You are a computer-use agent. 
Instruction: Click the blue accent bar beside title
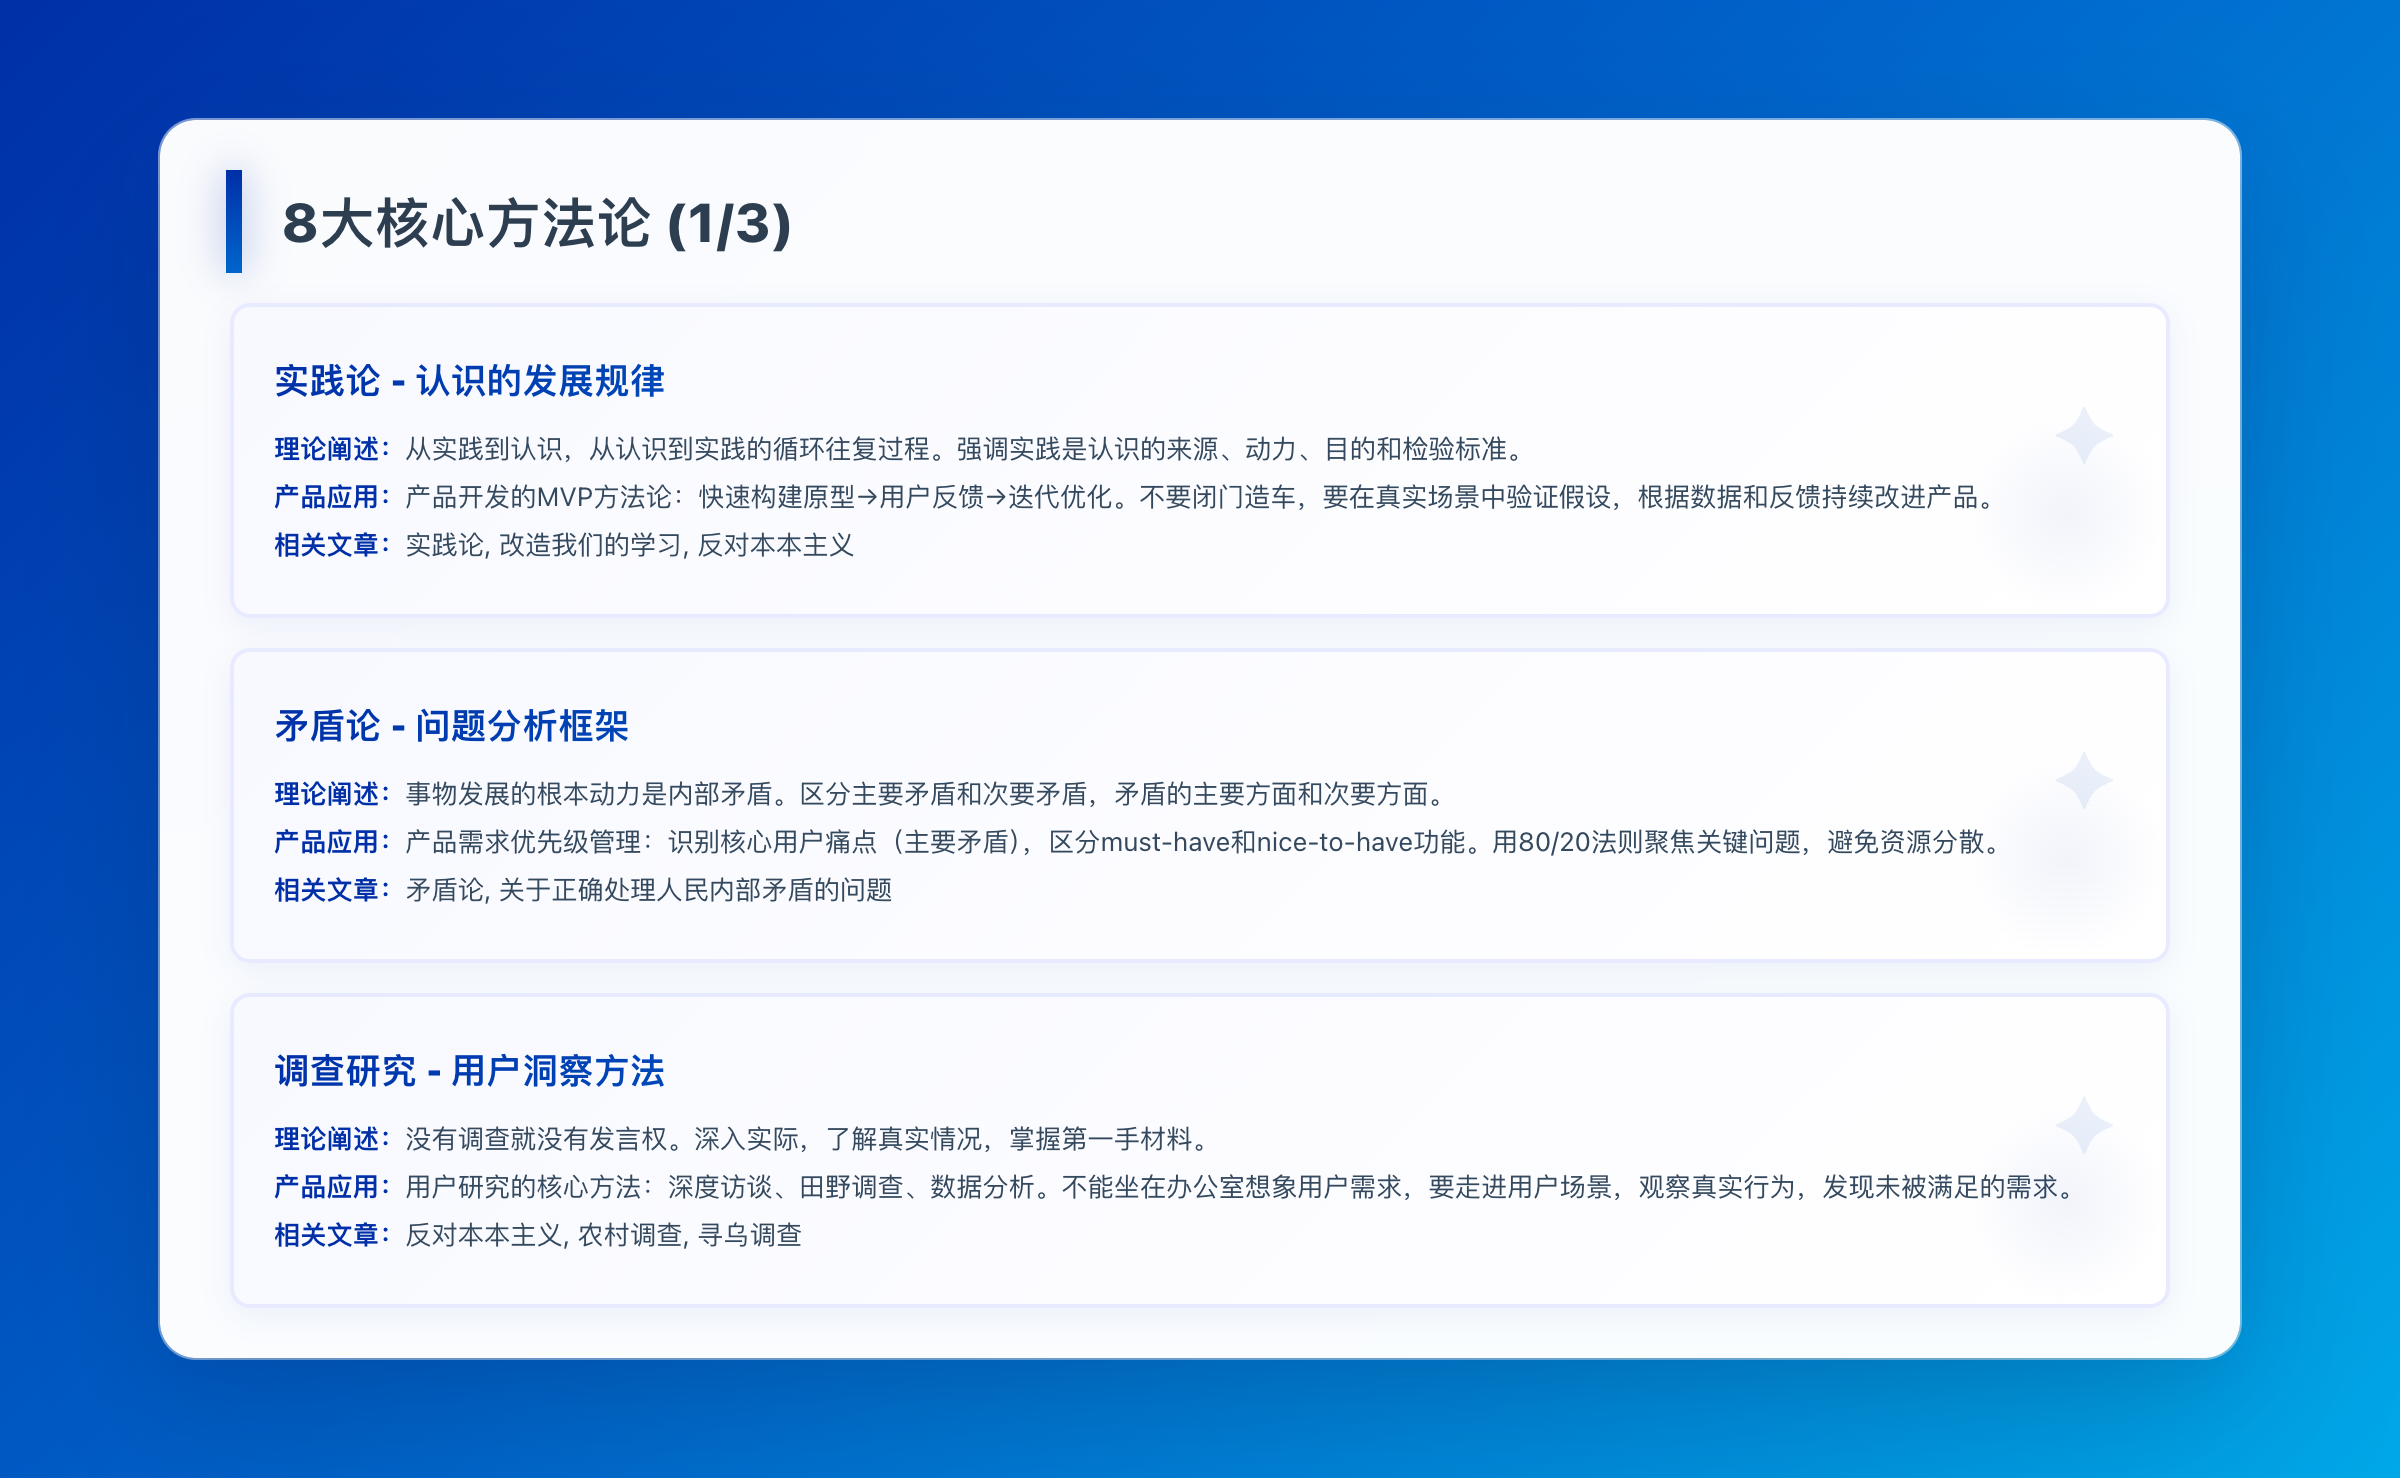coord(234,221)
